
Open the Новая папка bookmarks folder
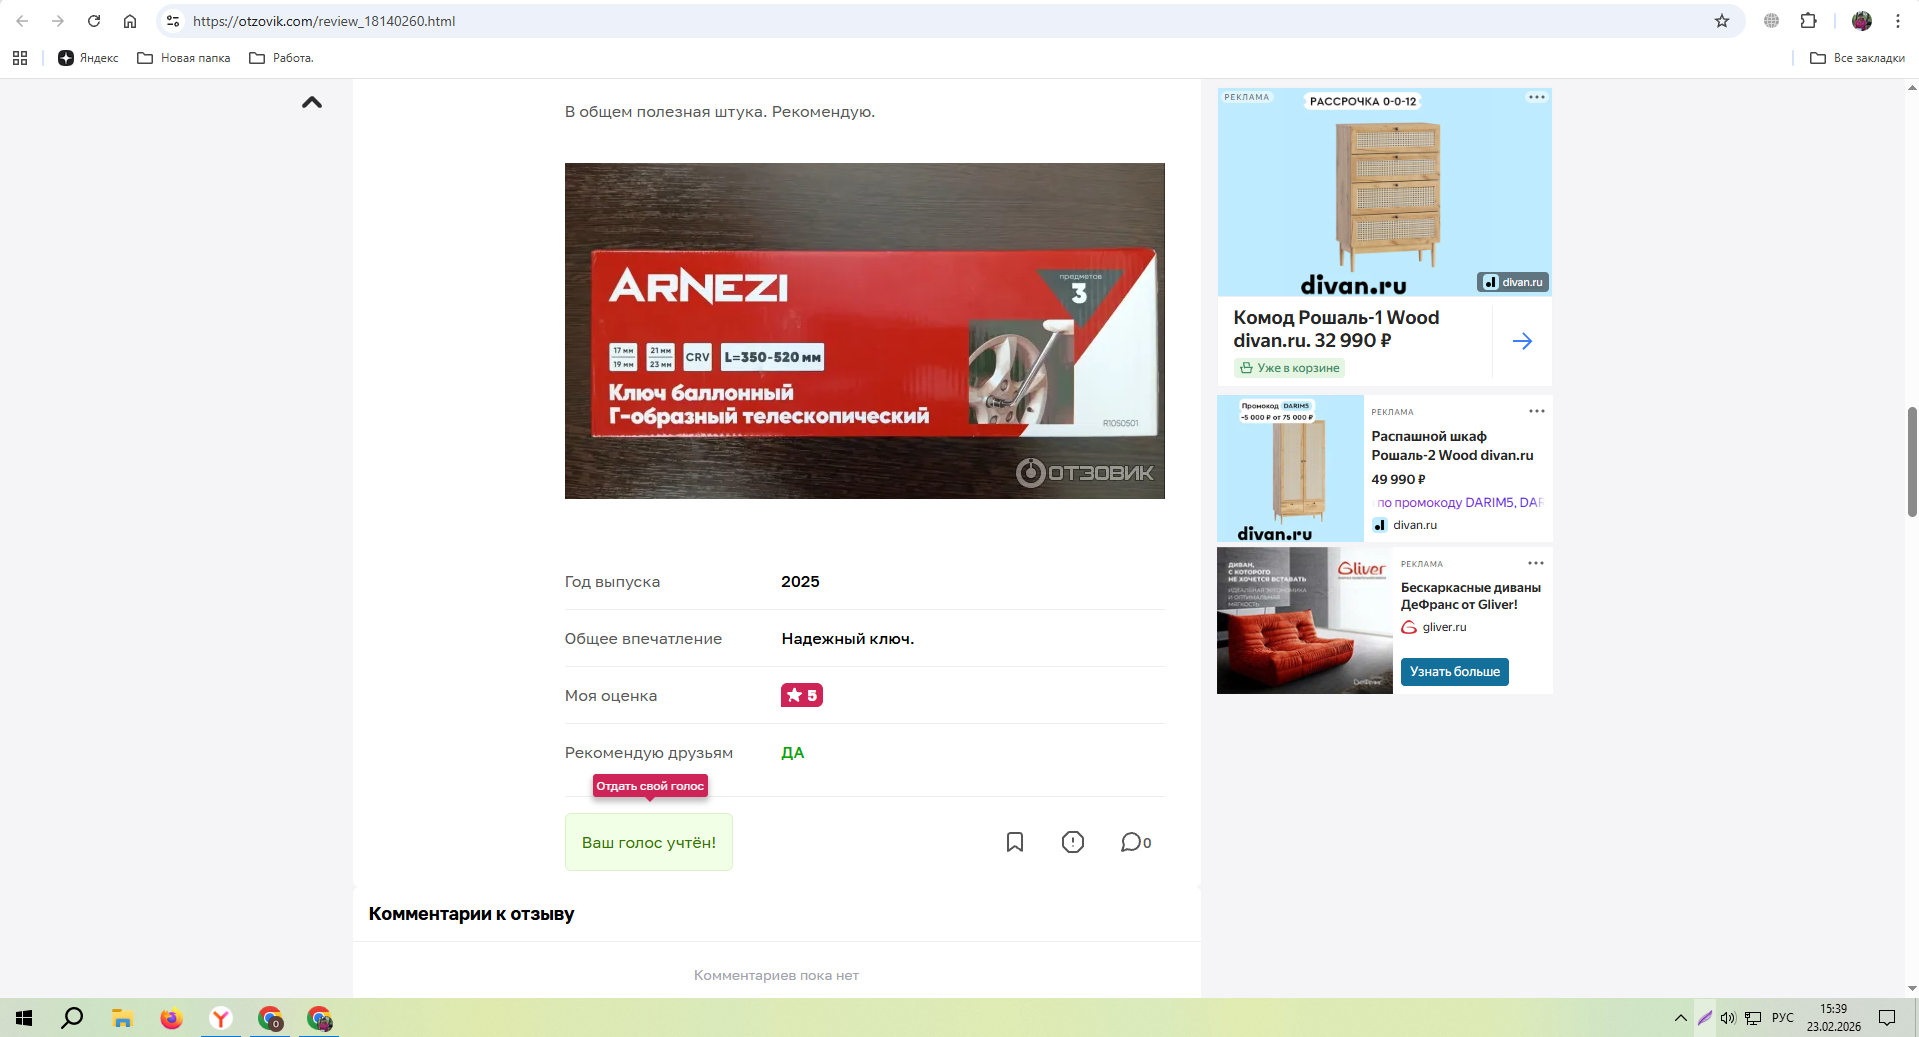(x=184, y=58)
